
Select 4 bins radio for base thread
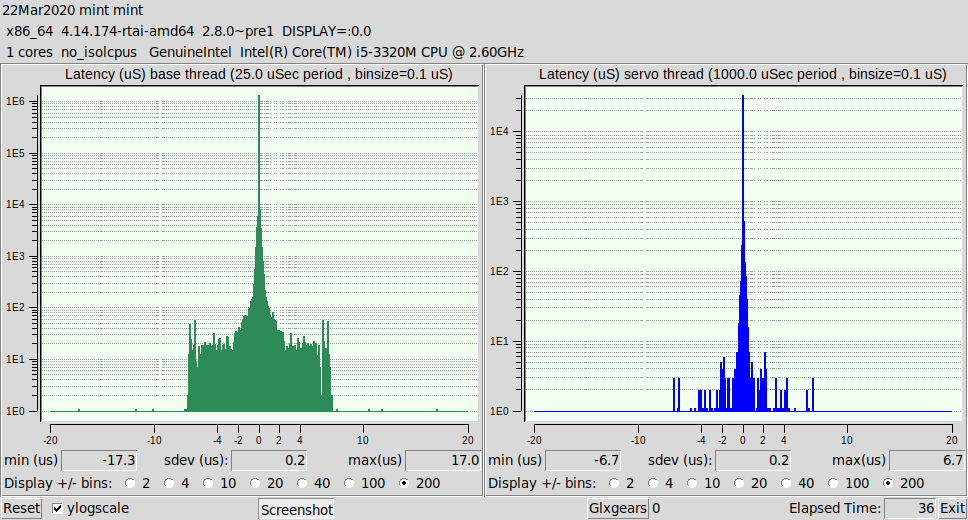tap(169, 483)
